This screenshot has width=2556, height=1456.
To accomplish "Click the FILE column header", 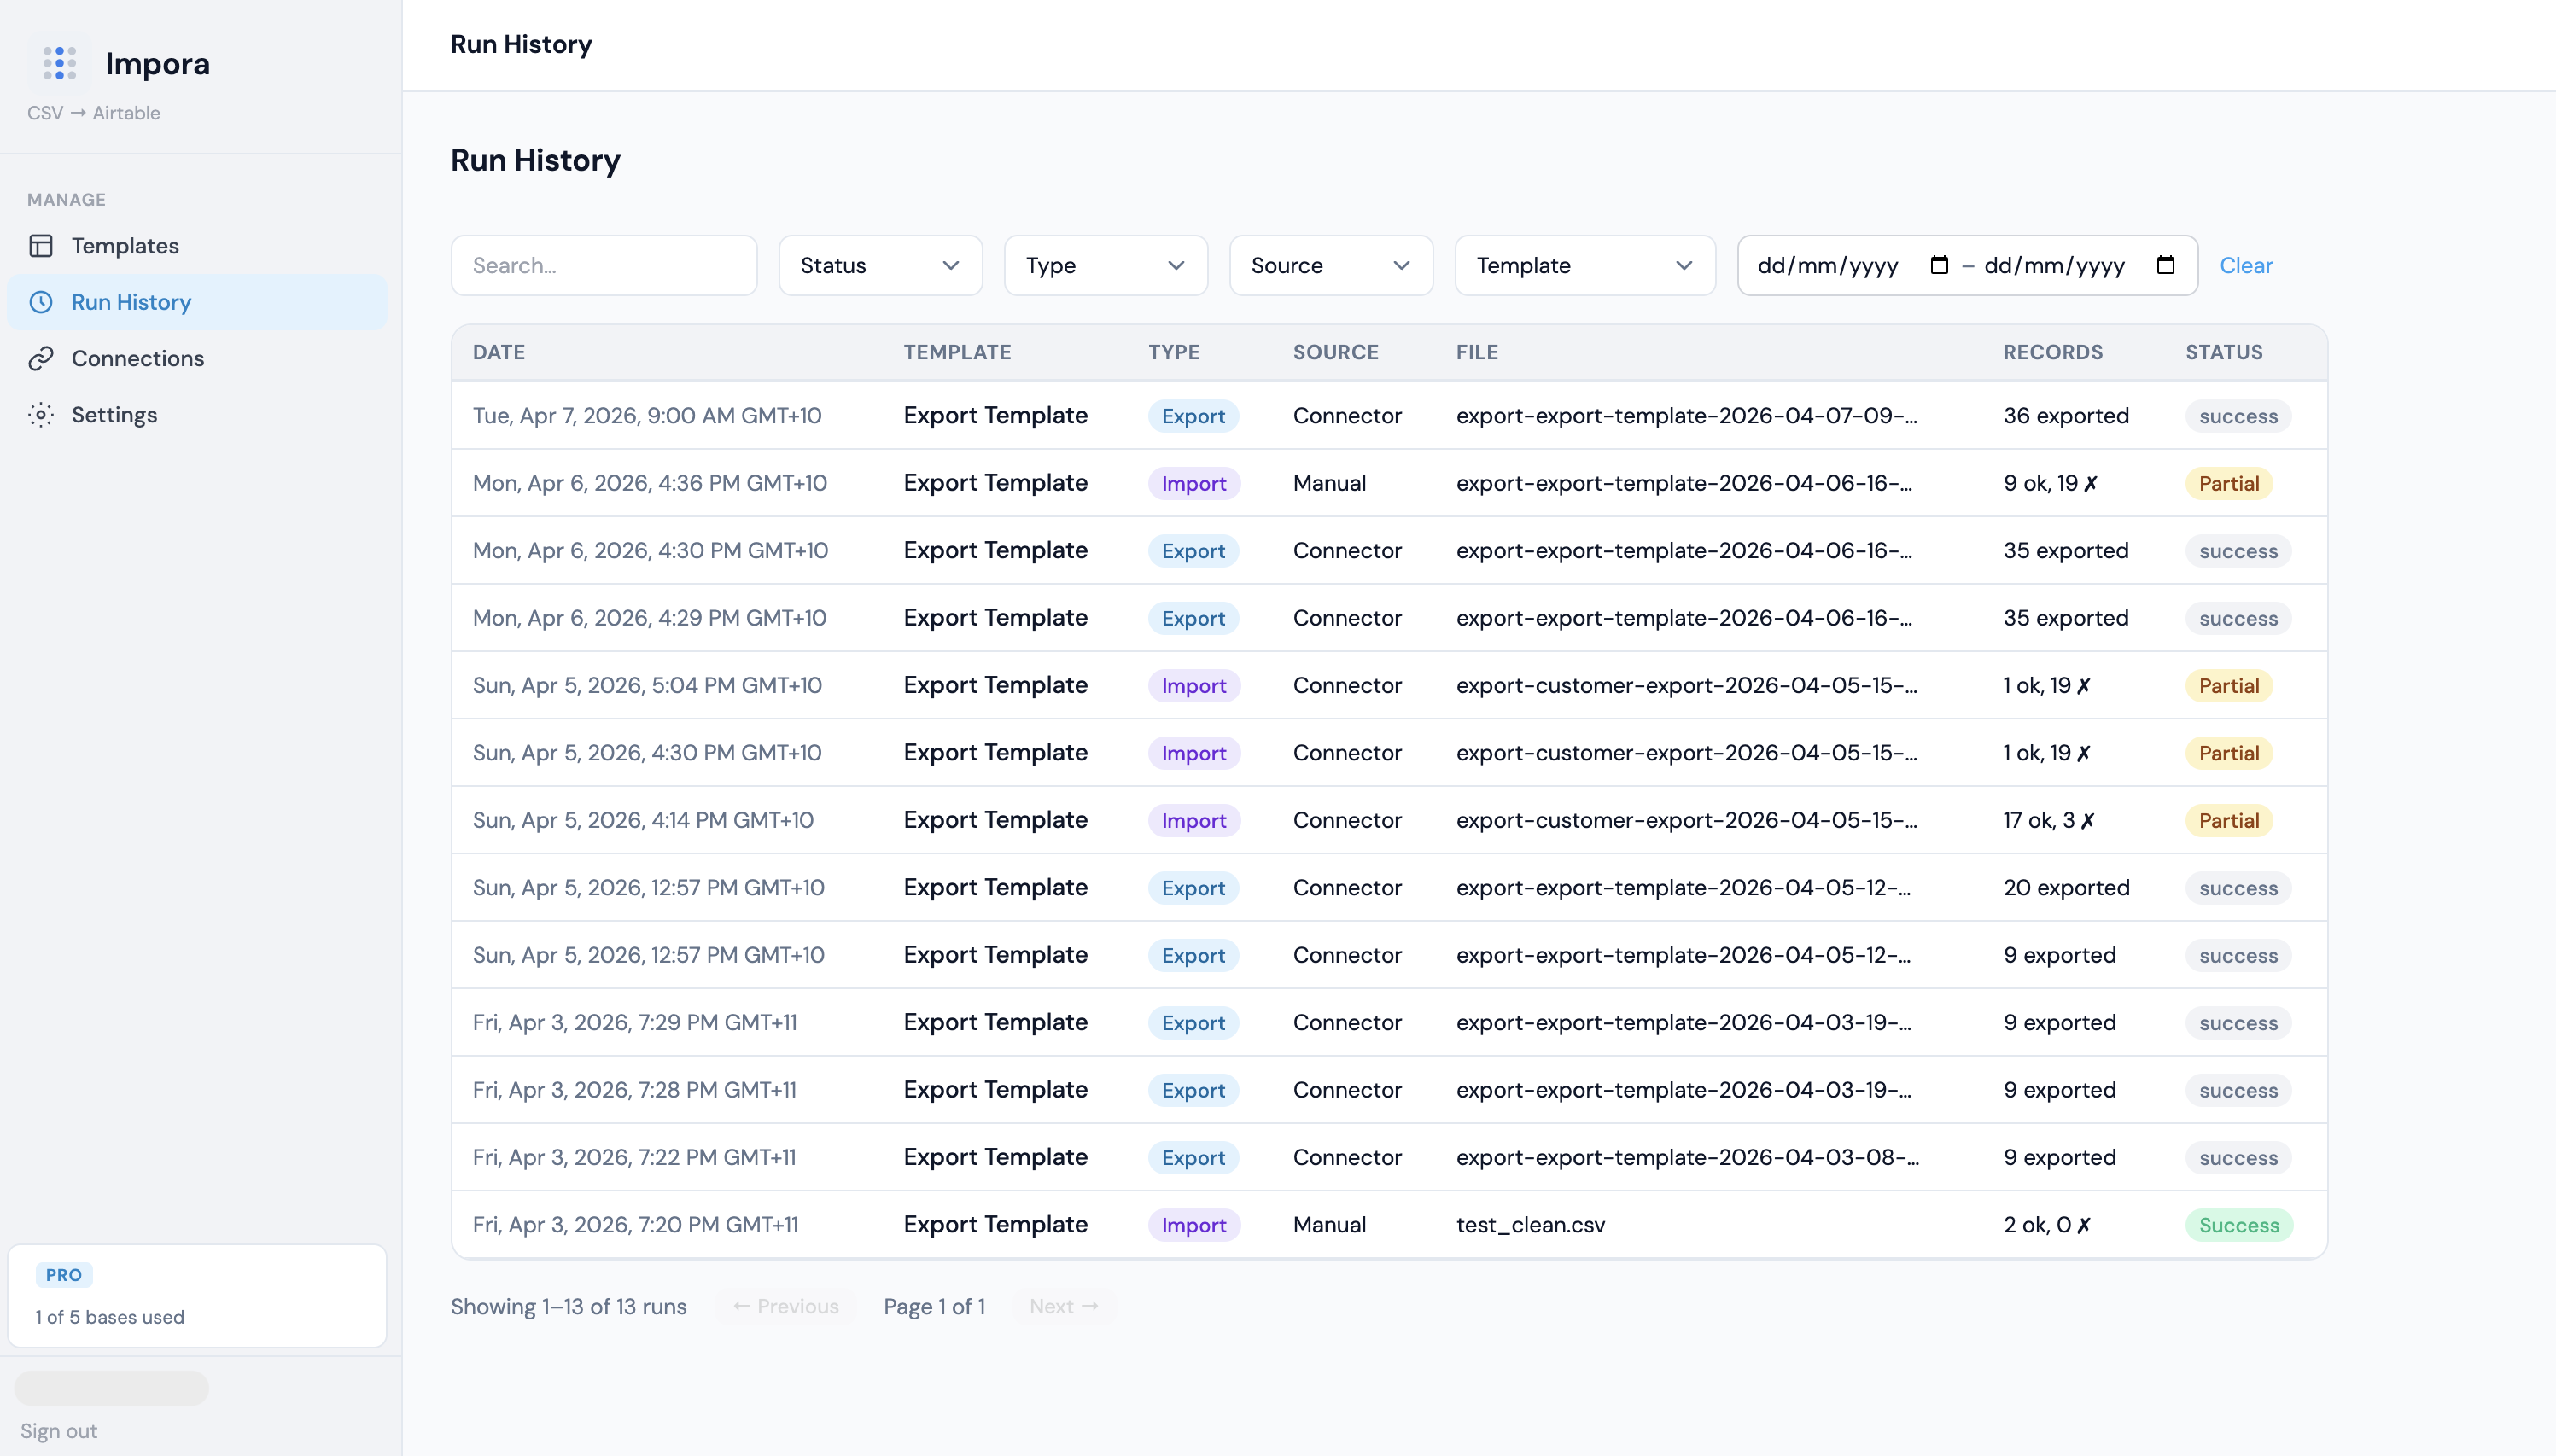I will click(x=1476, y=352).
